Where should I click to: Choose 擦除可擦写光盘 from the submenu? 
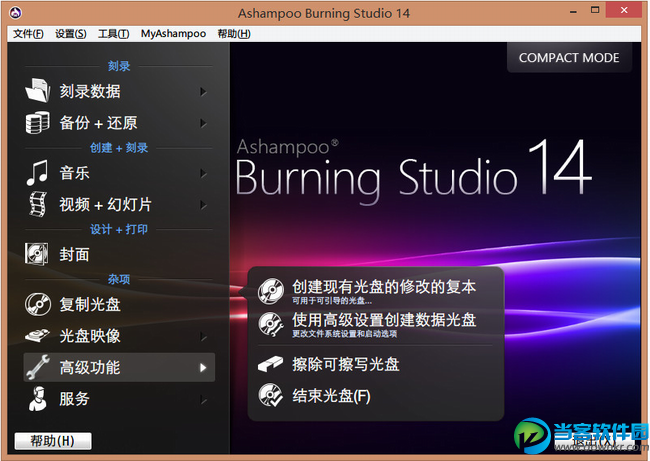346,364
